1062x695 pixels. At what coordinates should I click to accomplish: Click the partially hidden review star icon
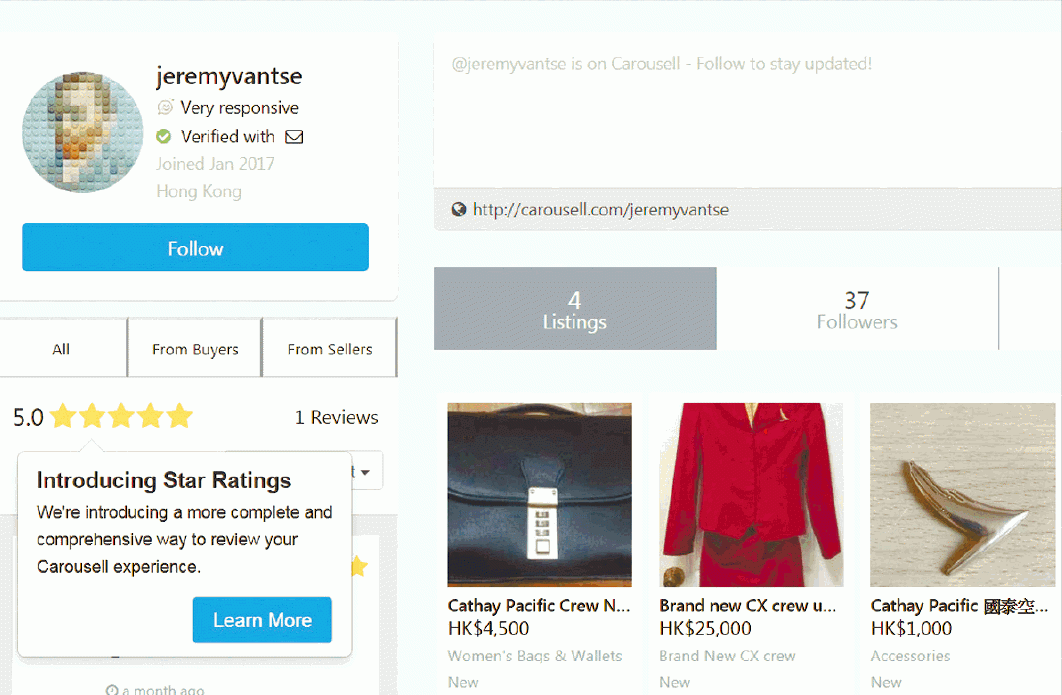point(359,566)
